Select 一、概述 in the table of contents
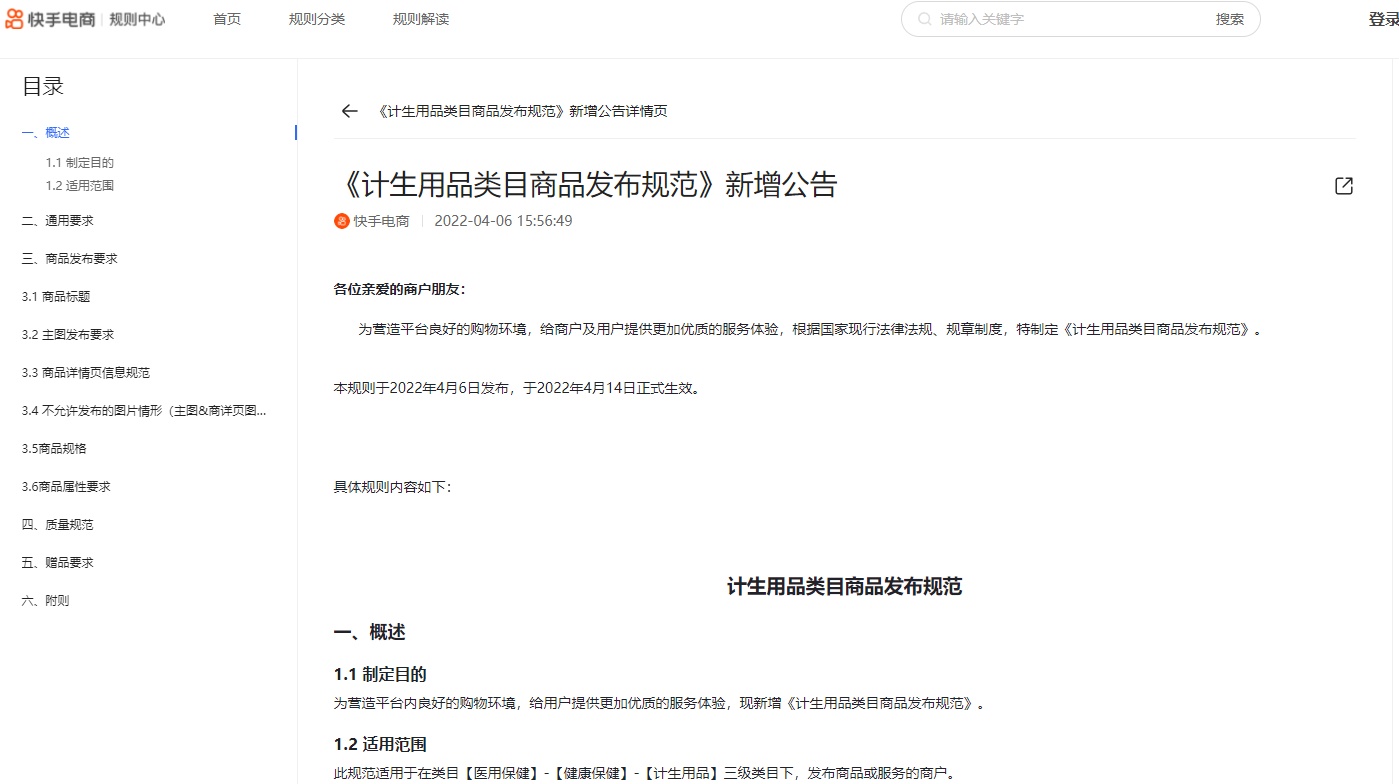This screenshot has width=1399, height=784. 46,133
